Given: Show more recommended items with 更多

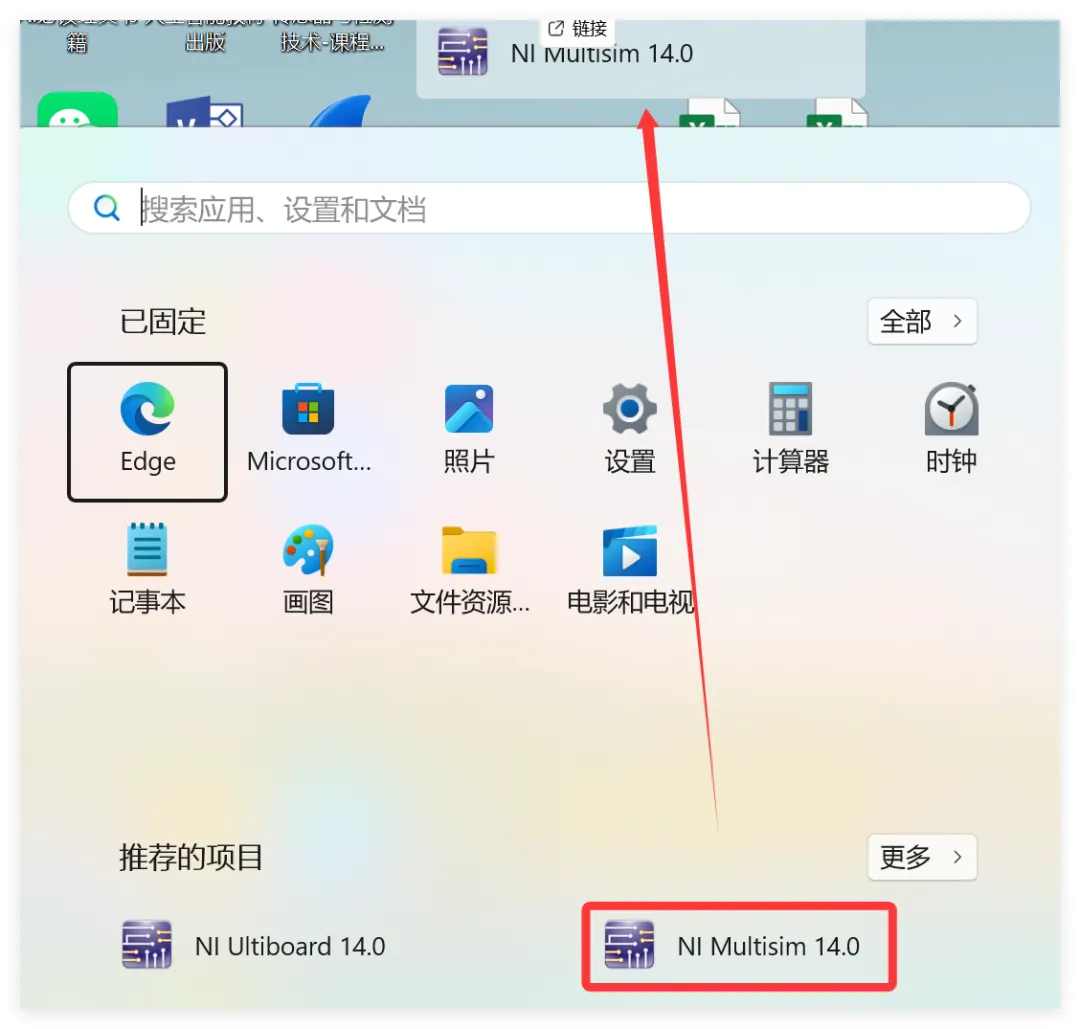Looking at the screenshot, I should (922, 857).
